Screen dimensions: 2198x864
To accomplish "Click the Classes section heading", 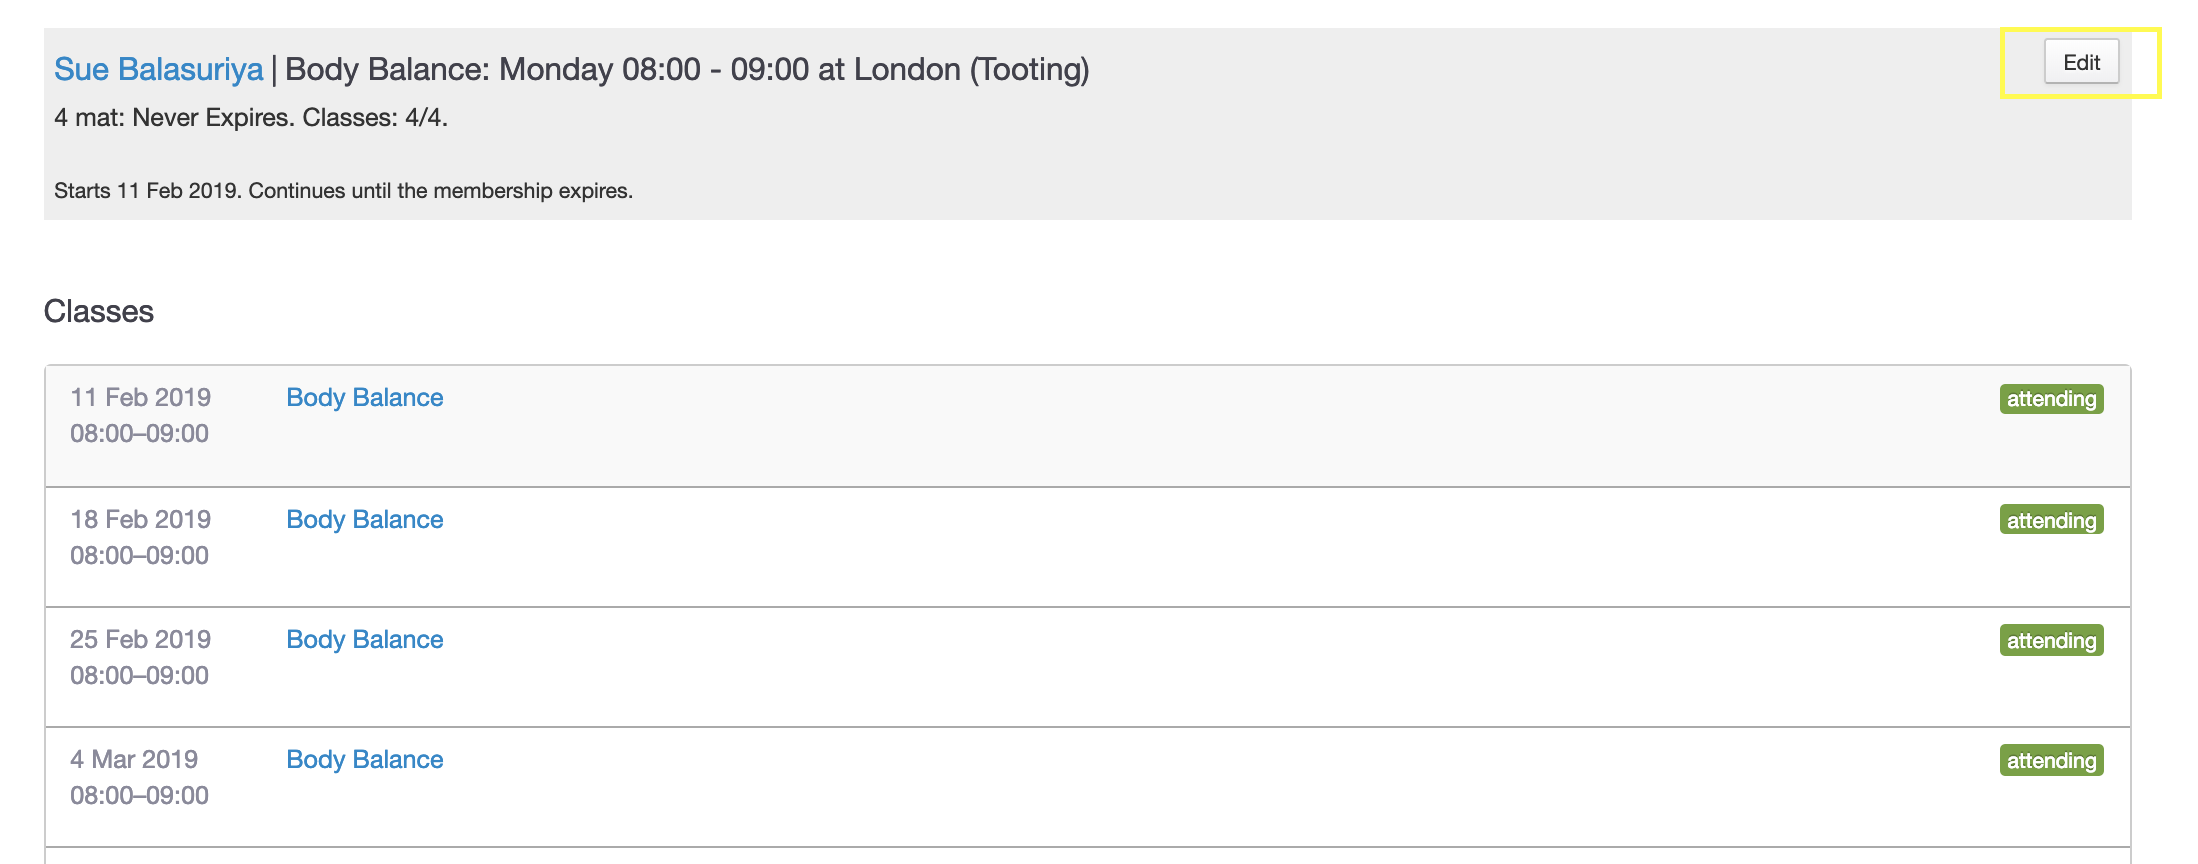I will point(99,311).
